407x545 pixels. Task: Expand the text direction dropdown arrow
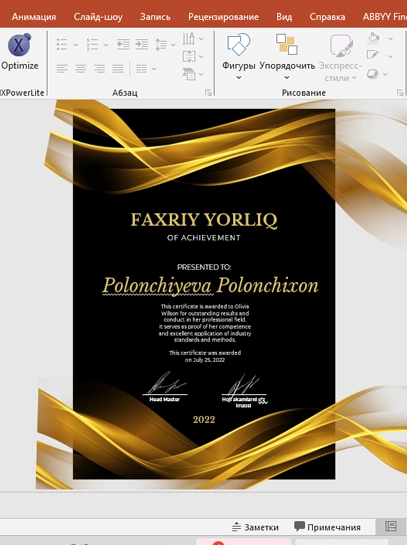[x=201, y=39]
